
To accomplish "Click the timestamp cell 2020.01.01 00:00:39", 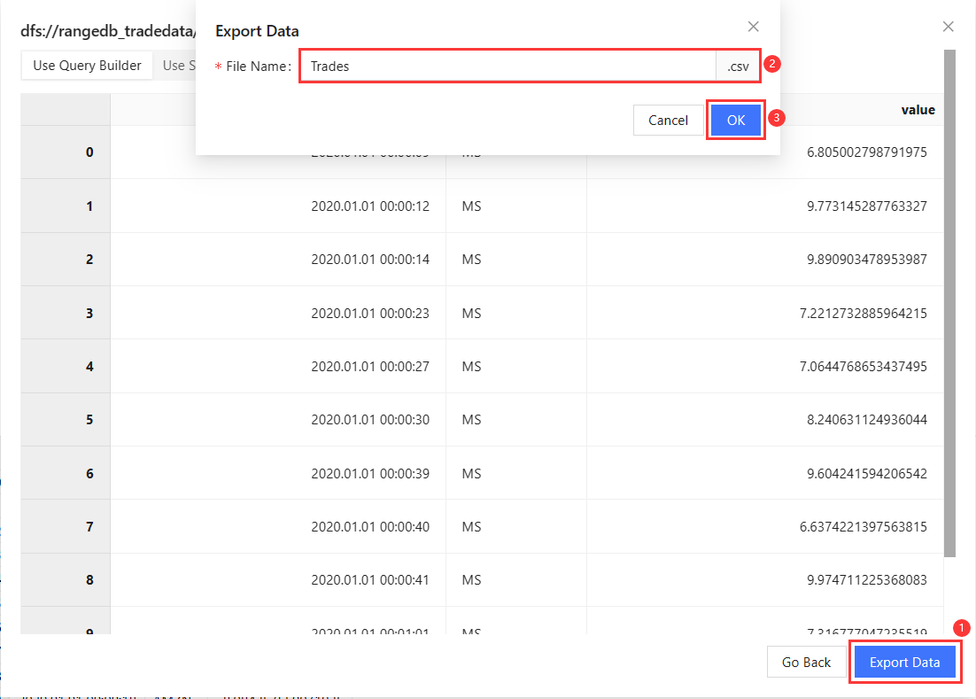I will pos(370,473).
